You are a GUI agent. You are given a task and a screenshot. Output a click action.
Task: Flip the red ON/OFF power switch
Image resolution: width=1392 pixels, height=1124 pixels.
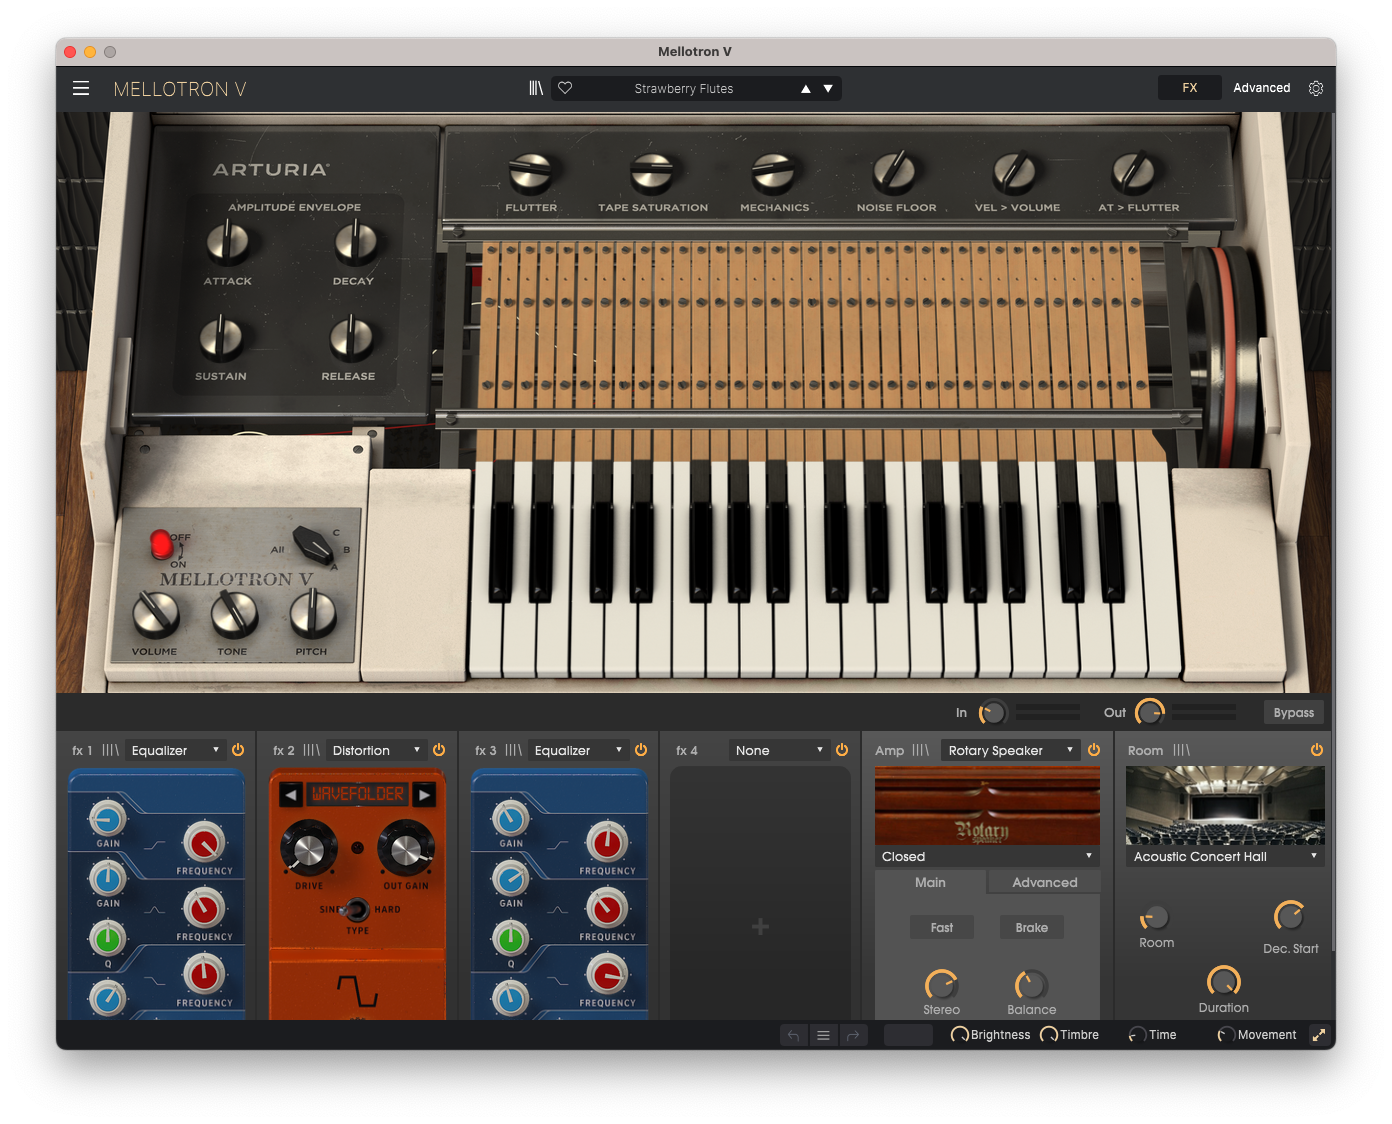[161, 545]
